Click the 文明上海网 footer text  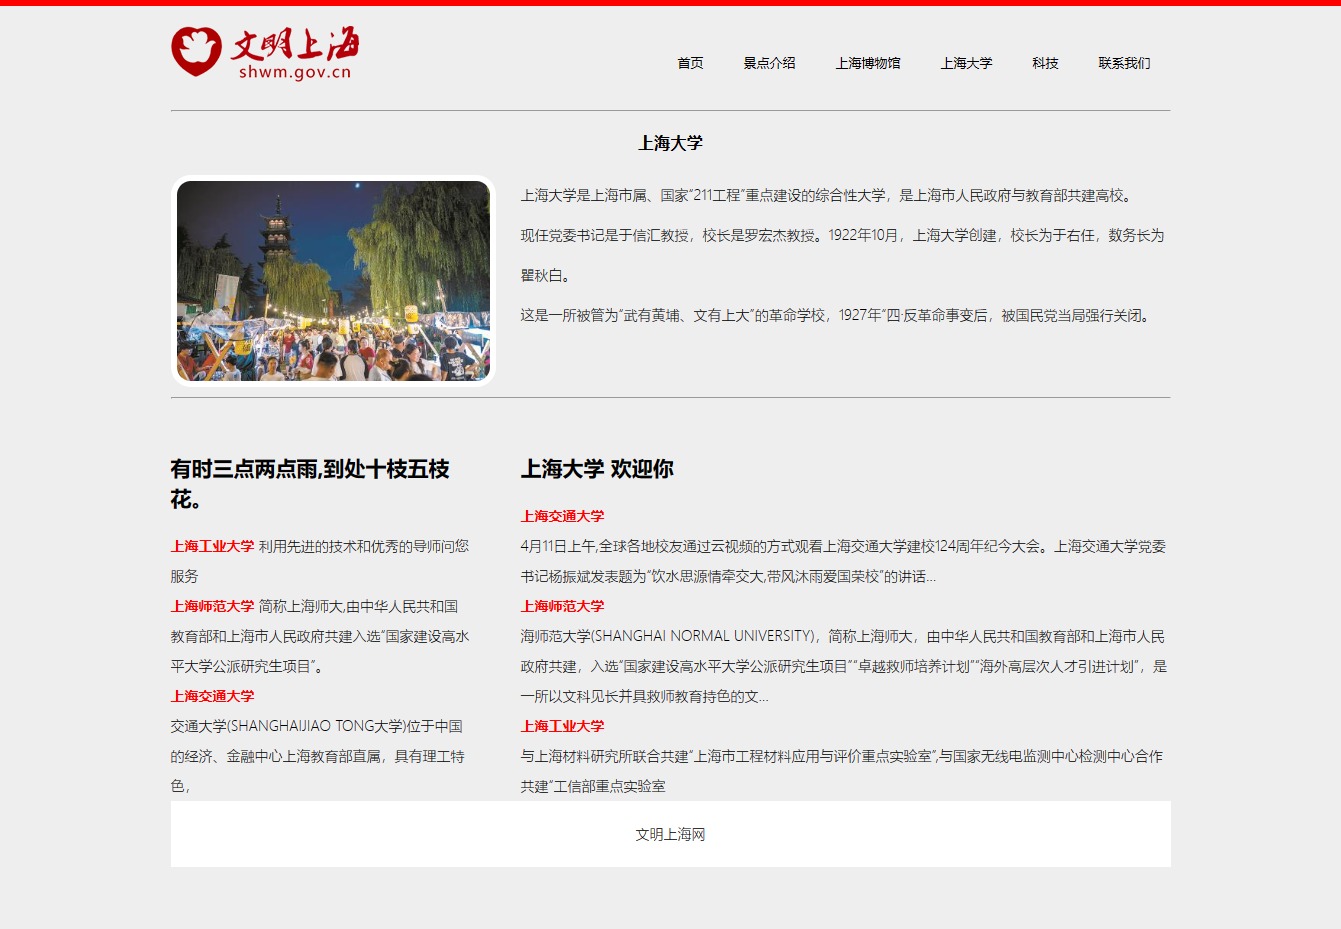[670, 834]
